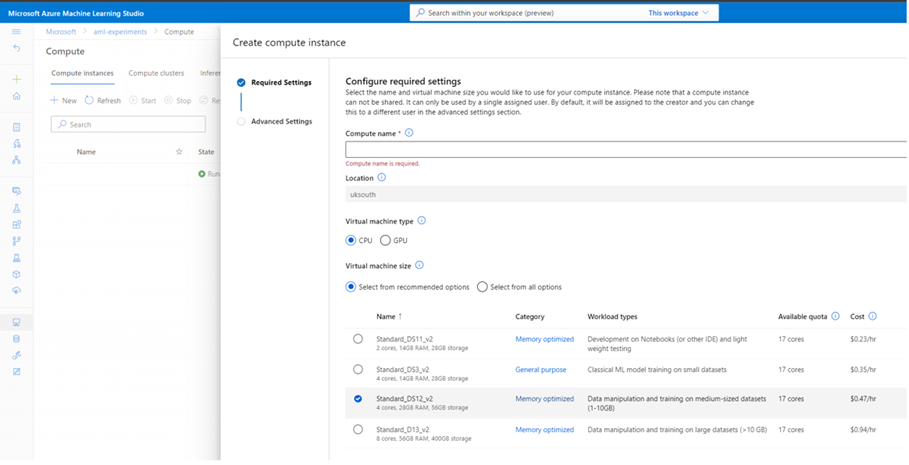Image resolution: width=909 pixels, height=465 pixels.
Task: Click the aml-experiments breadcrumb link
Action: [x=120, y=32]
